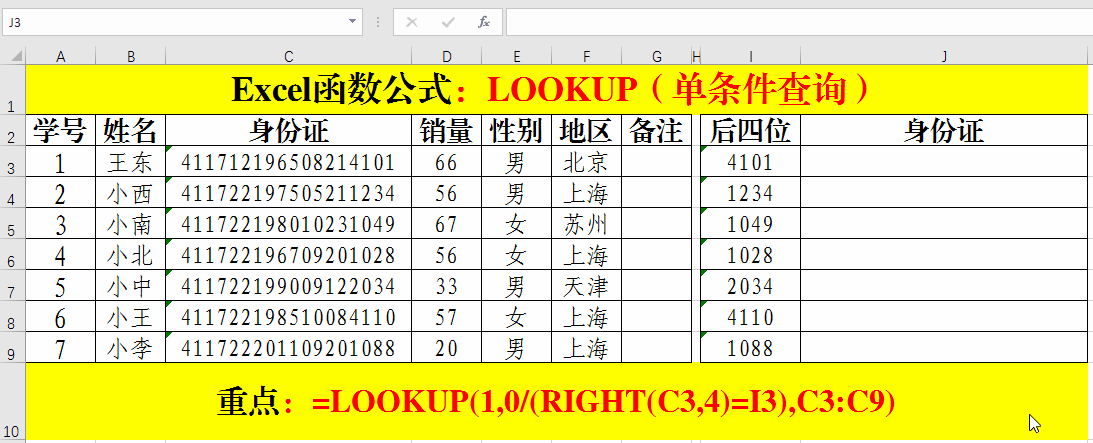Select row 10 header
Screen dimensions: 1093x443
pos(13,401)
